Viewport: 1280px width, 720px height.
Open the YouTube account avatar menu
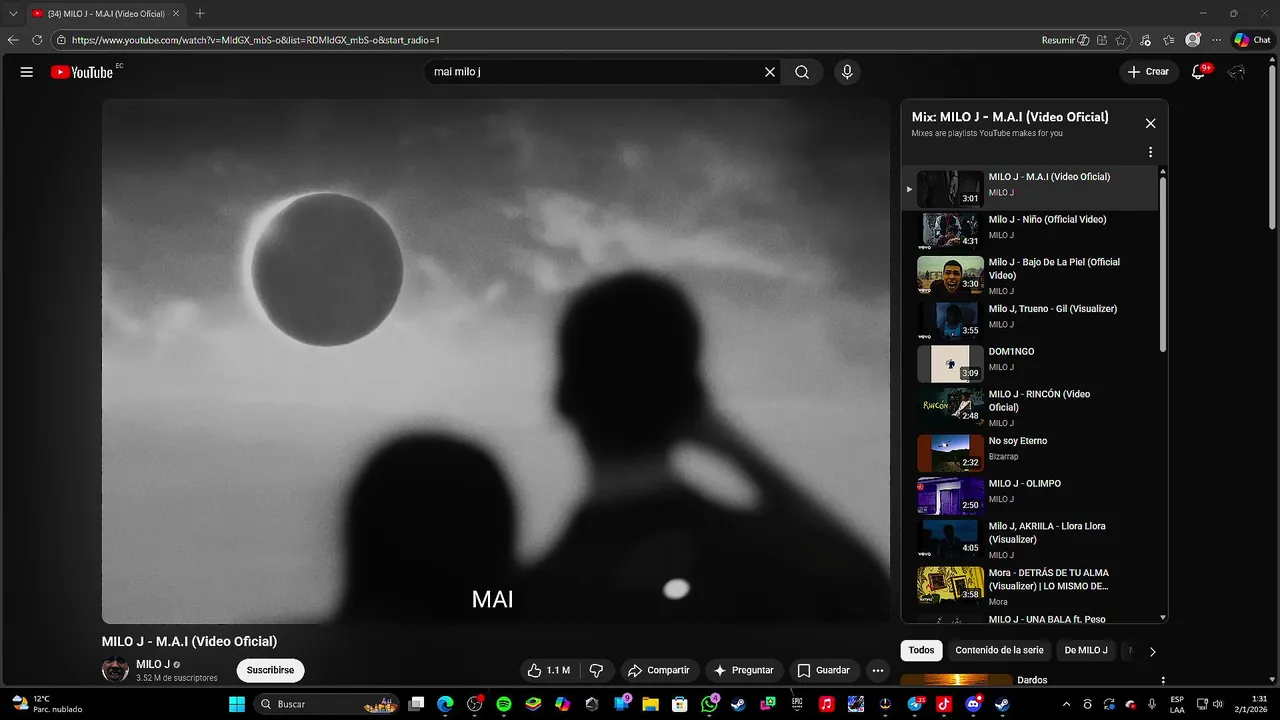[x=1237, y=72]
